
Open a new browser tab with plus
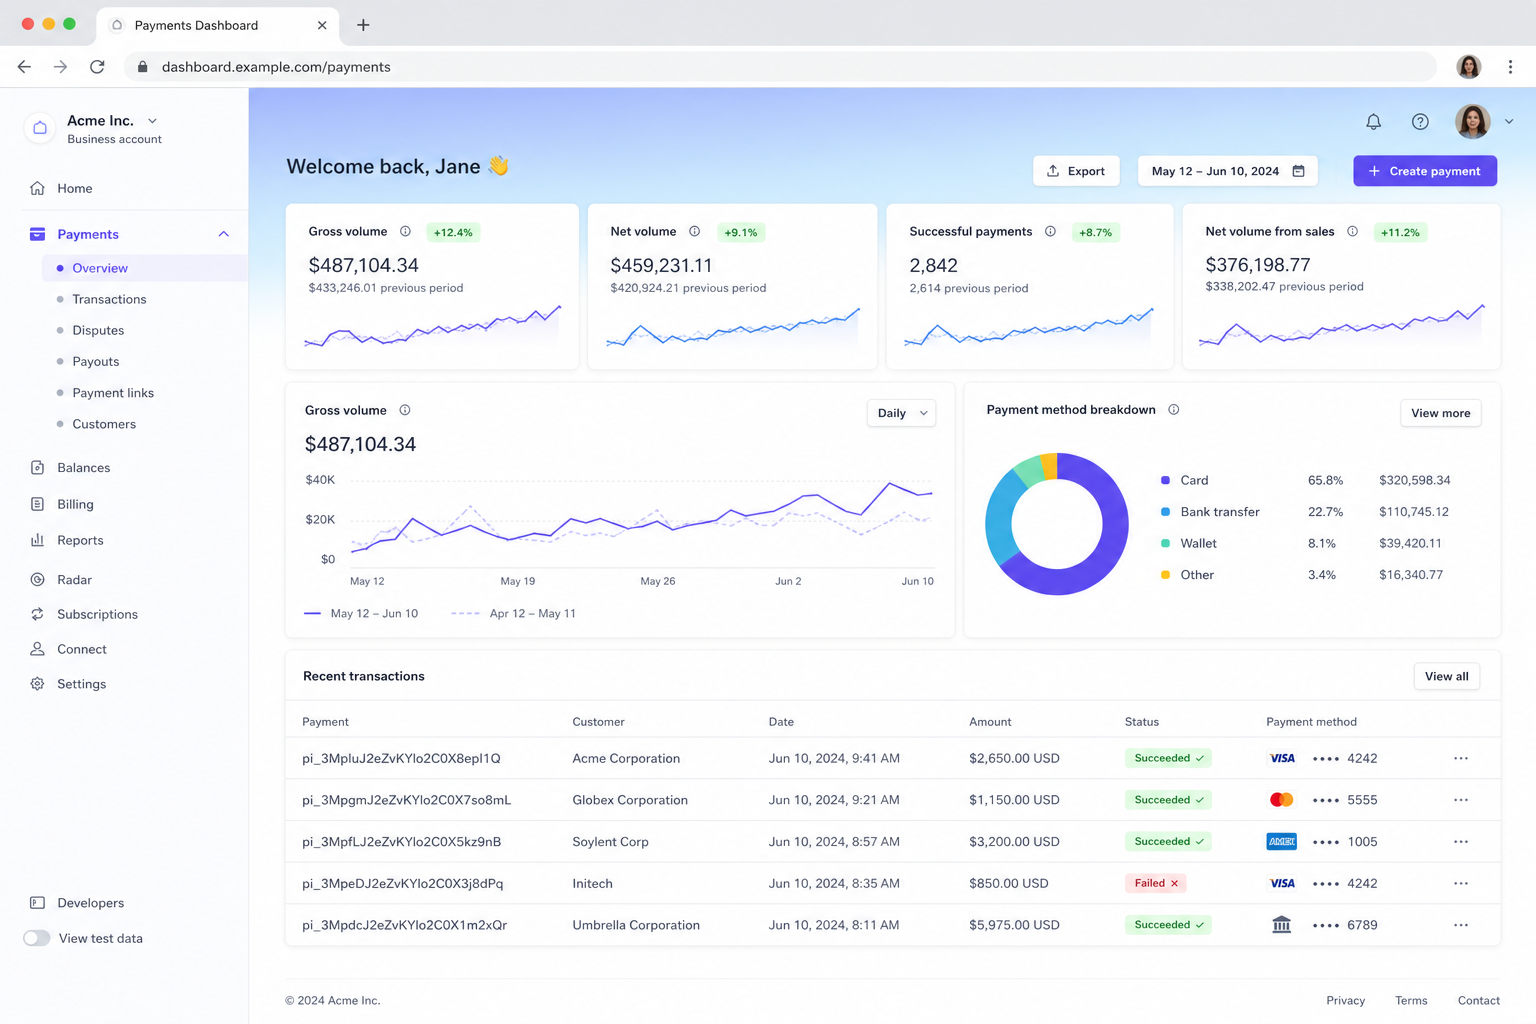363,25
